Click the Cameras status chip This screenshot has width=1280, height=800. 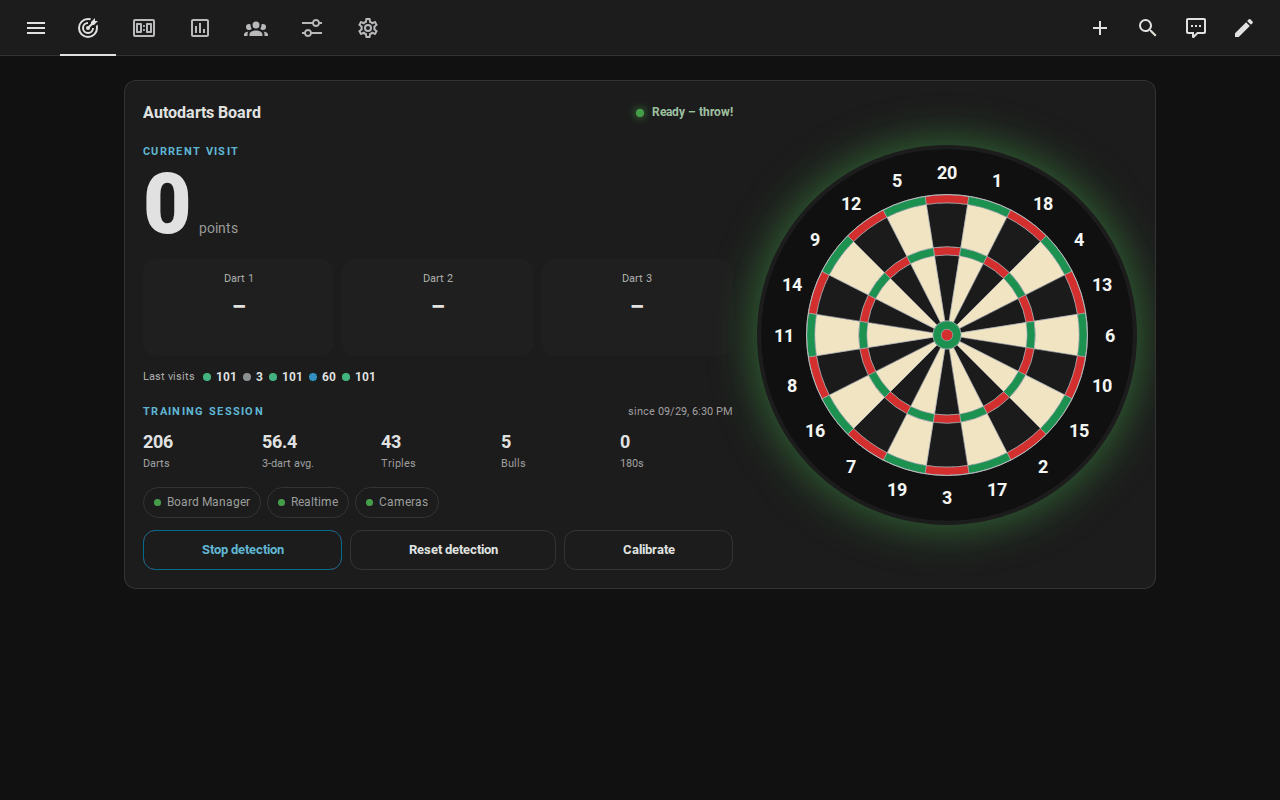point(397,502)
